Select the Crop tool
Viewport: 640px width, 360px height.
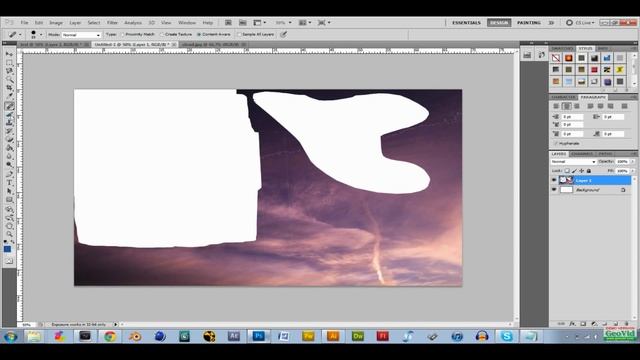pos(9,89)
